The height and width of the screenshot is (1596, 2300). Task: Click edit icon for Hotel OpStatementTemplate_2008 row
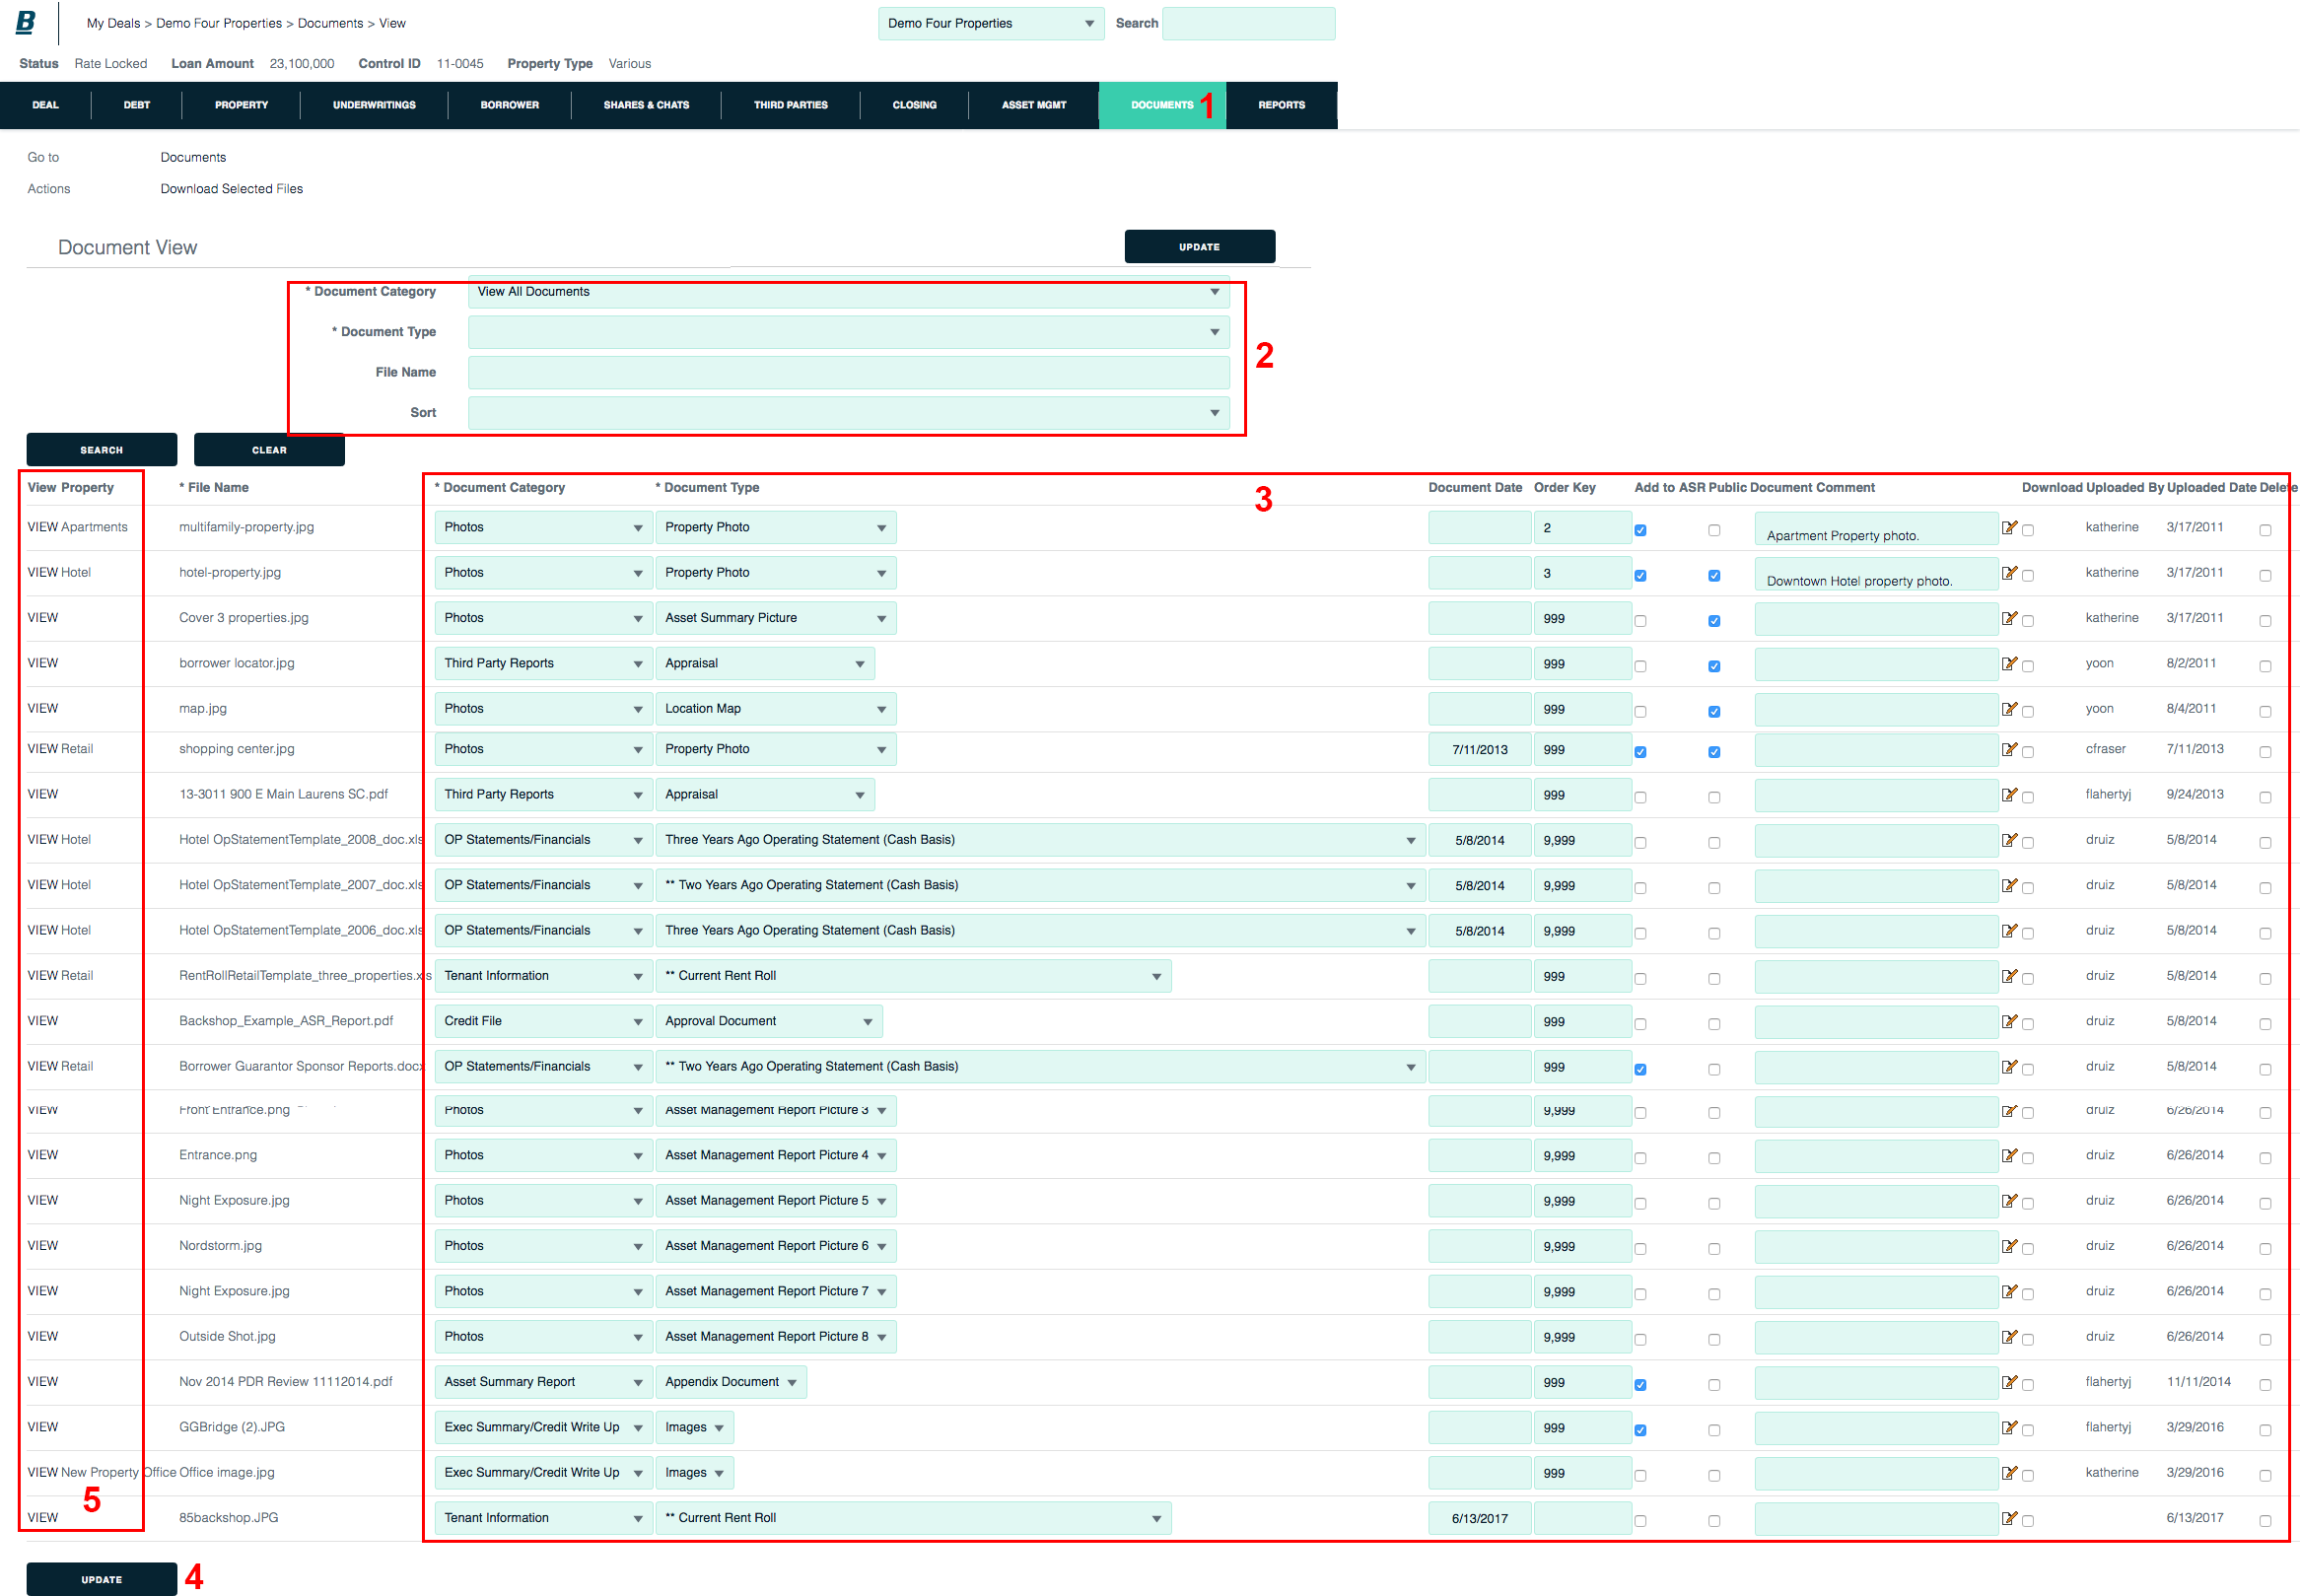[x=2009, y=840]
